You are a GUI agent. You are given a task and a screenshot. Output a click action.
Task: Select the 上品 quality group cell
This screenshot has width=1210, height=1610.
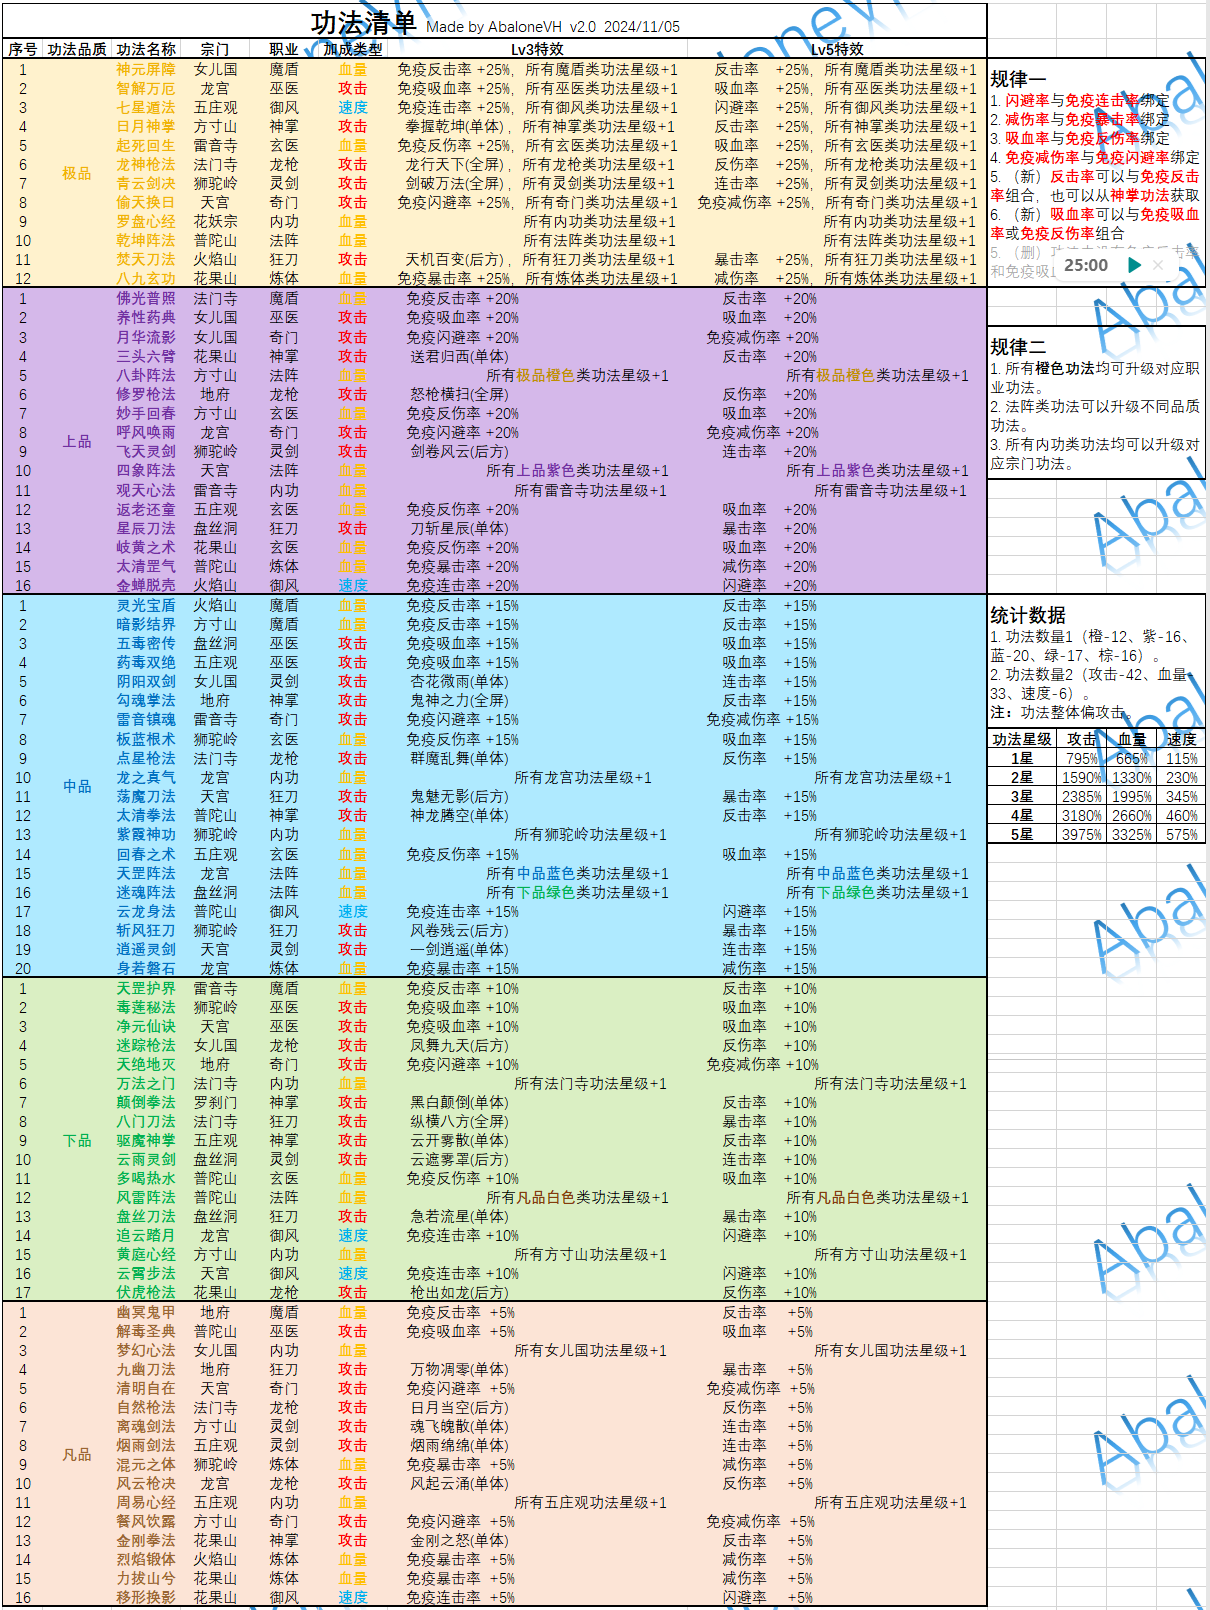pos(77,441)
